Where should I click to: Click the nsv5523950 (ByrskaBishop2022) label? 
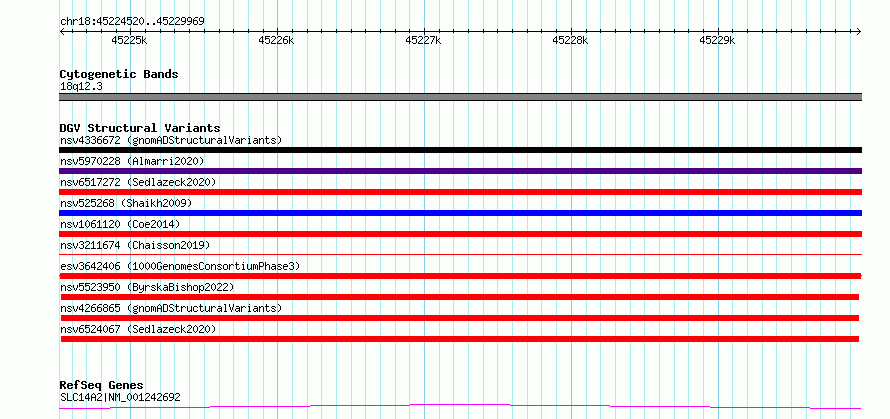point(147,287)
